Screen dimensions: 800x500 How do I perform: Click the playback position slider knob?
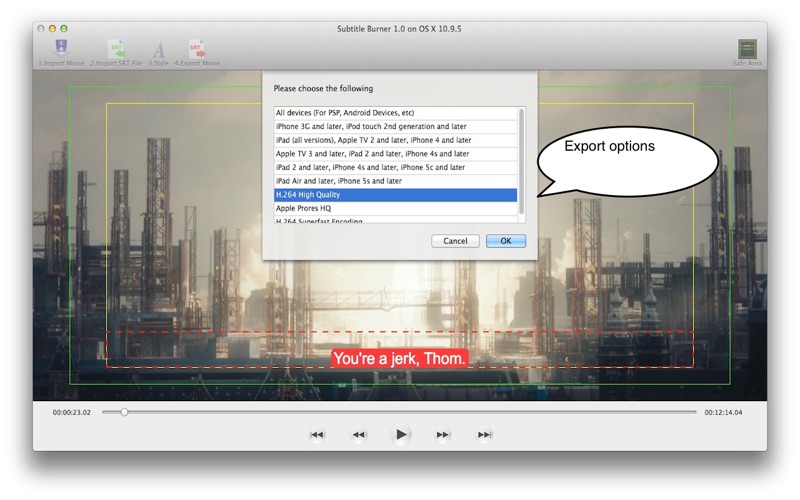coord(124,412)
